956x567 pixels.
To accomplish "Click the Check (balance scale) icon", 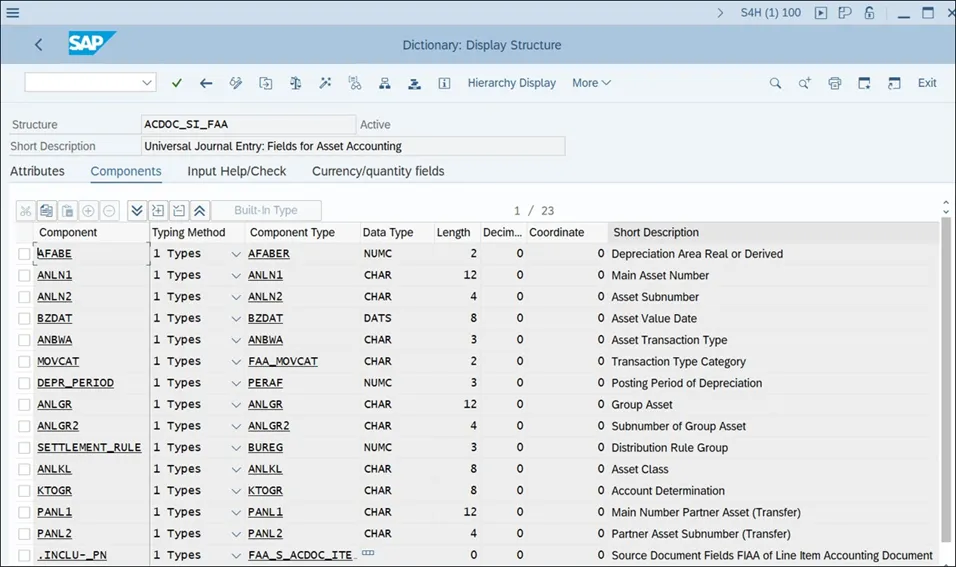I will click(295, 83).
